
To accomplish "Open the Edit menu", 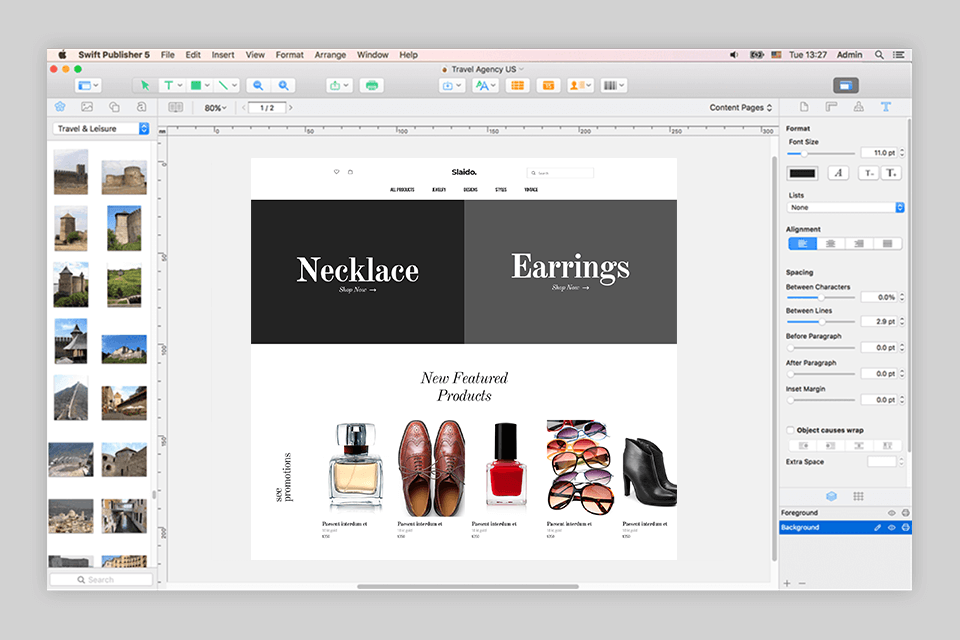I will (193, 55).
